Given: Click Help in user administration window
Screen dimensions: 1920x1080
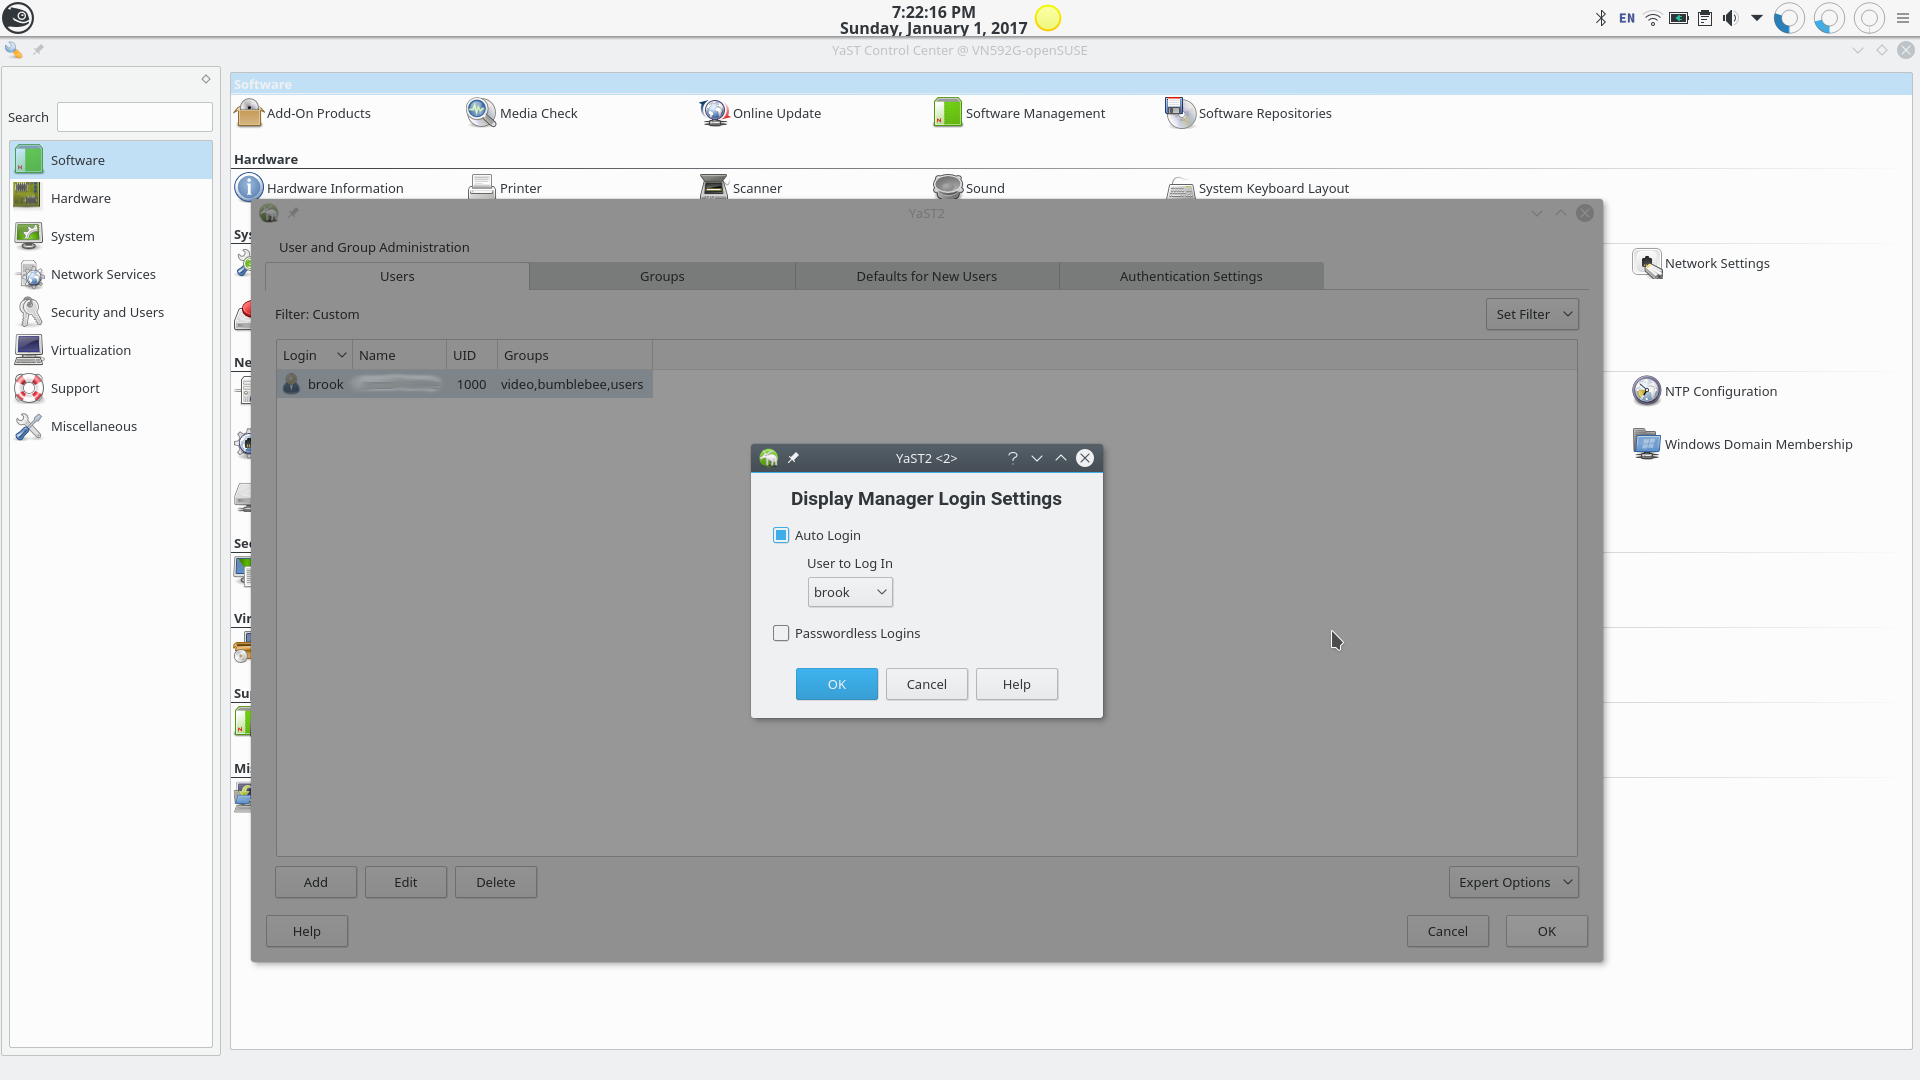Looking at the screenshot, I should coord(307,931).
